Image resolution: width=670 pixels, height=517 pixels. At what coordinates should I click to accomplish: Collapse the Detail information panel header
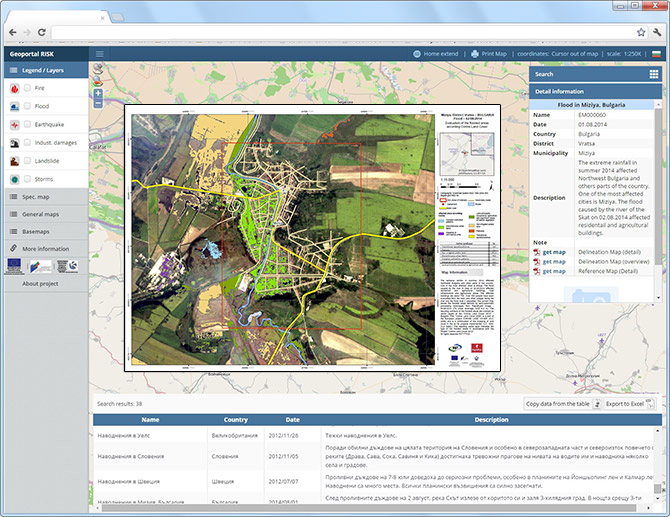[x=595, y=91]
